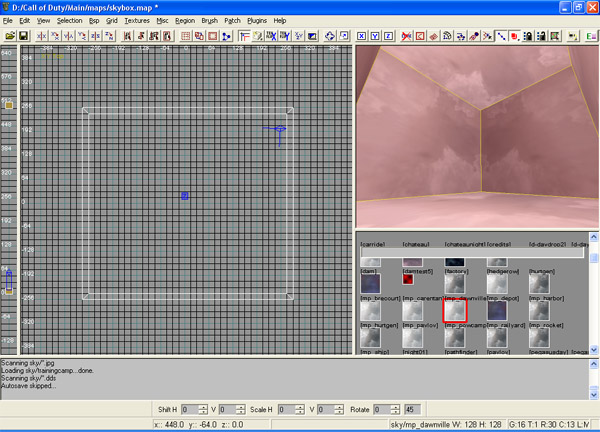This screenshot has width=600, height=432.
Task: Click console log scroll down arrow
Action: click(594, 394)
